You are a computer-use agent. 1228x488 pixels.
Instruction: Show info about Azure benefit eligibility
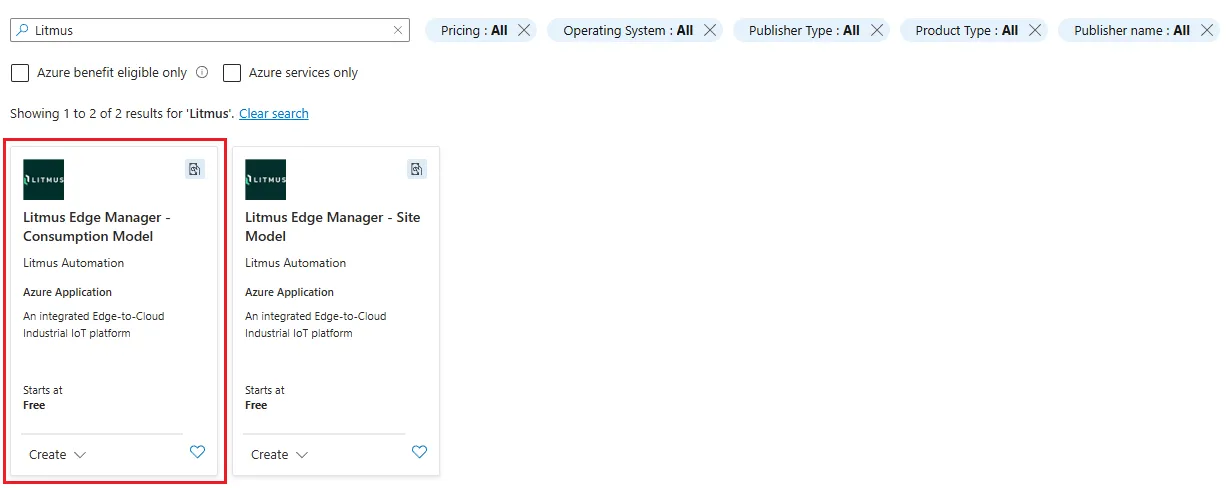(202, 72)
